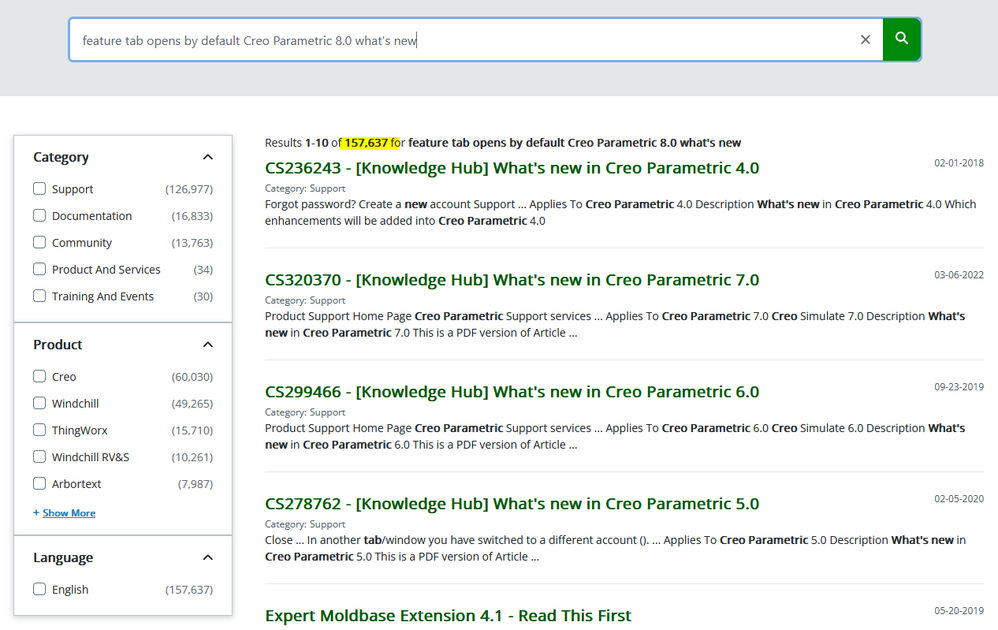Image resolution: width=998 pixels, height=630 pixels.
Task: Filter results by Creo product
Action: 40,377
